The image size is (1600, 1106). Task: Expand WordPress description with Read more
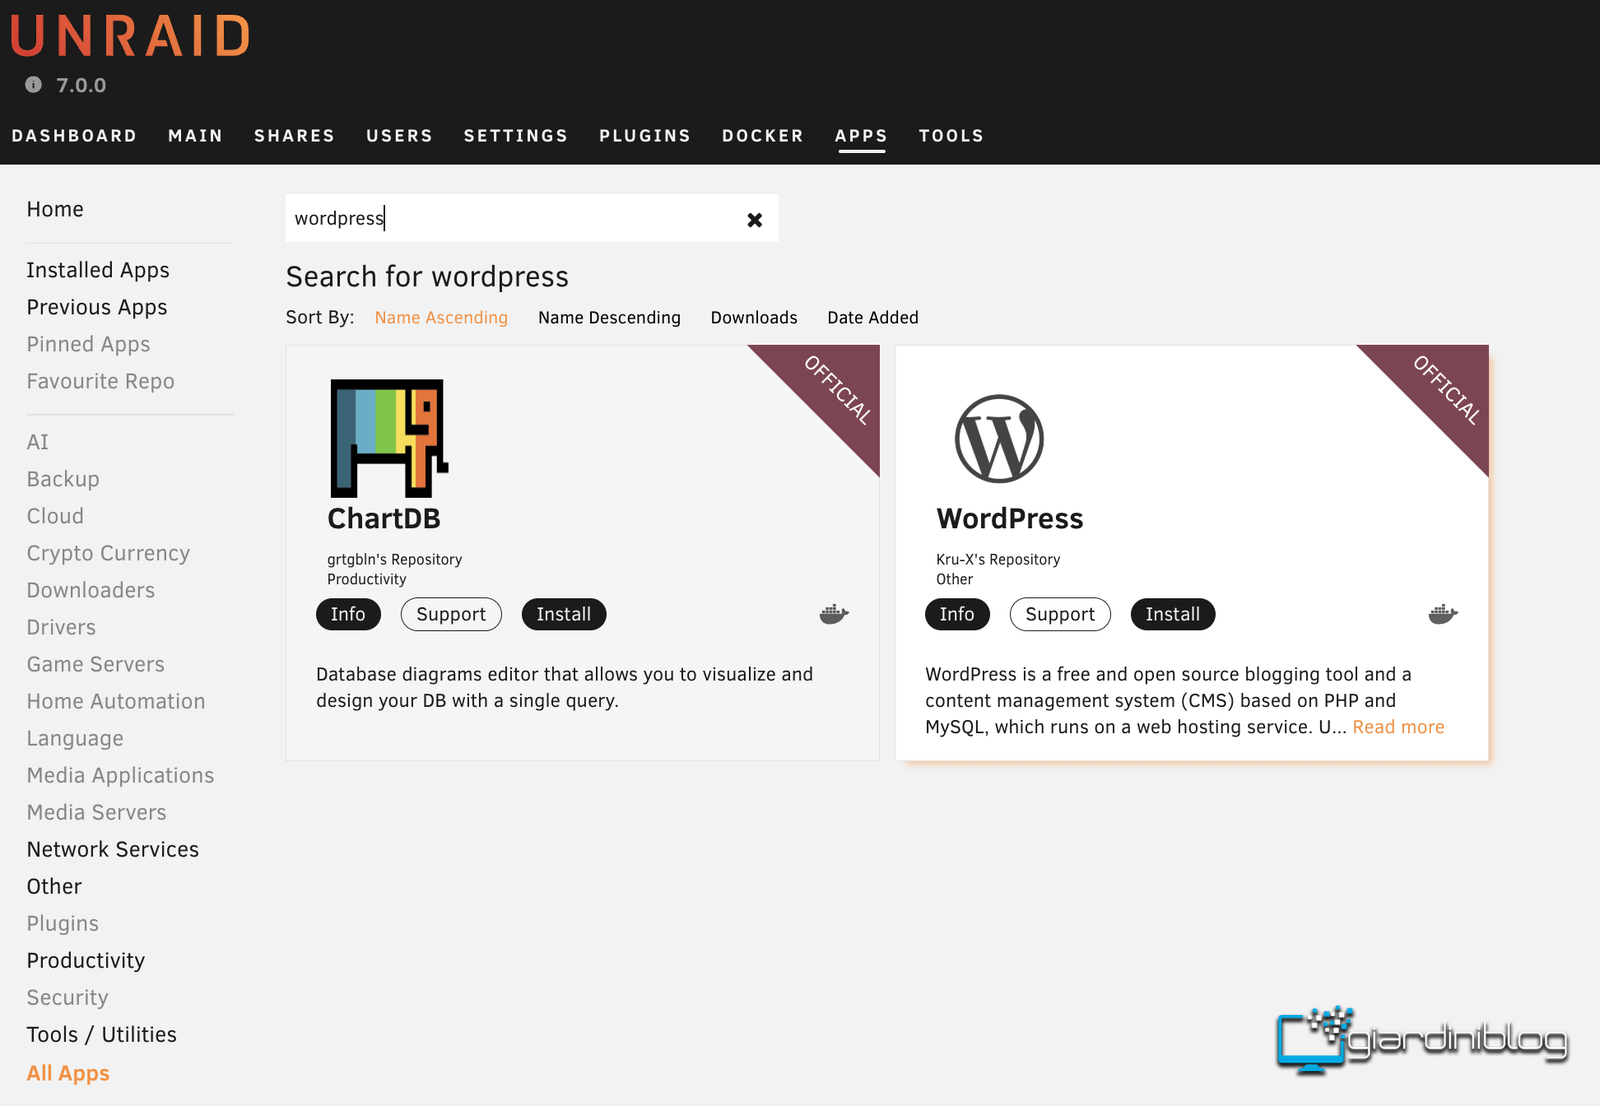[x=1398, y=727]
